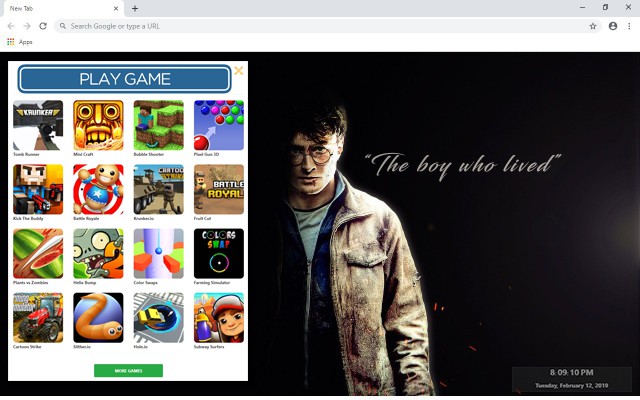Reload the page with the refresh icon

43,26
